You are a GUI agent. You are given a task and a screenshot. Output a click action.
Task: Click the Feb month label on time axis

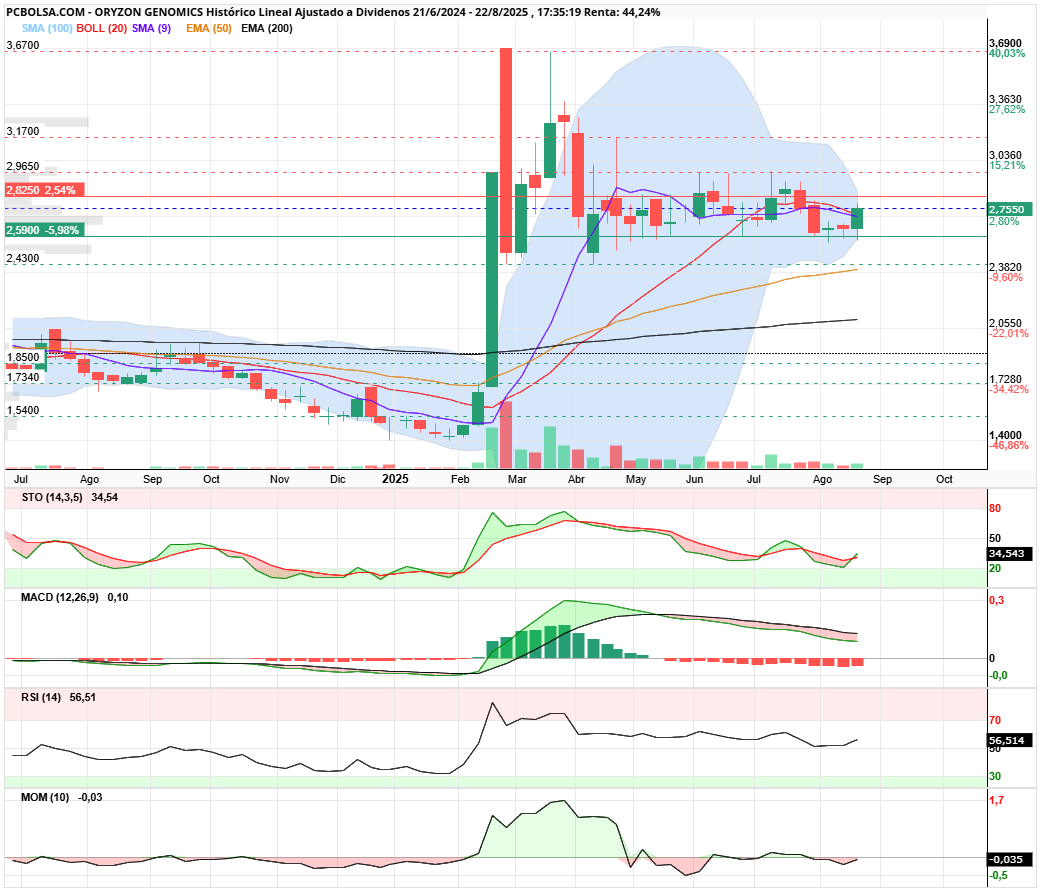pos(460,479)
